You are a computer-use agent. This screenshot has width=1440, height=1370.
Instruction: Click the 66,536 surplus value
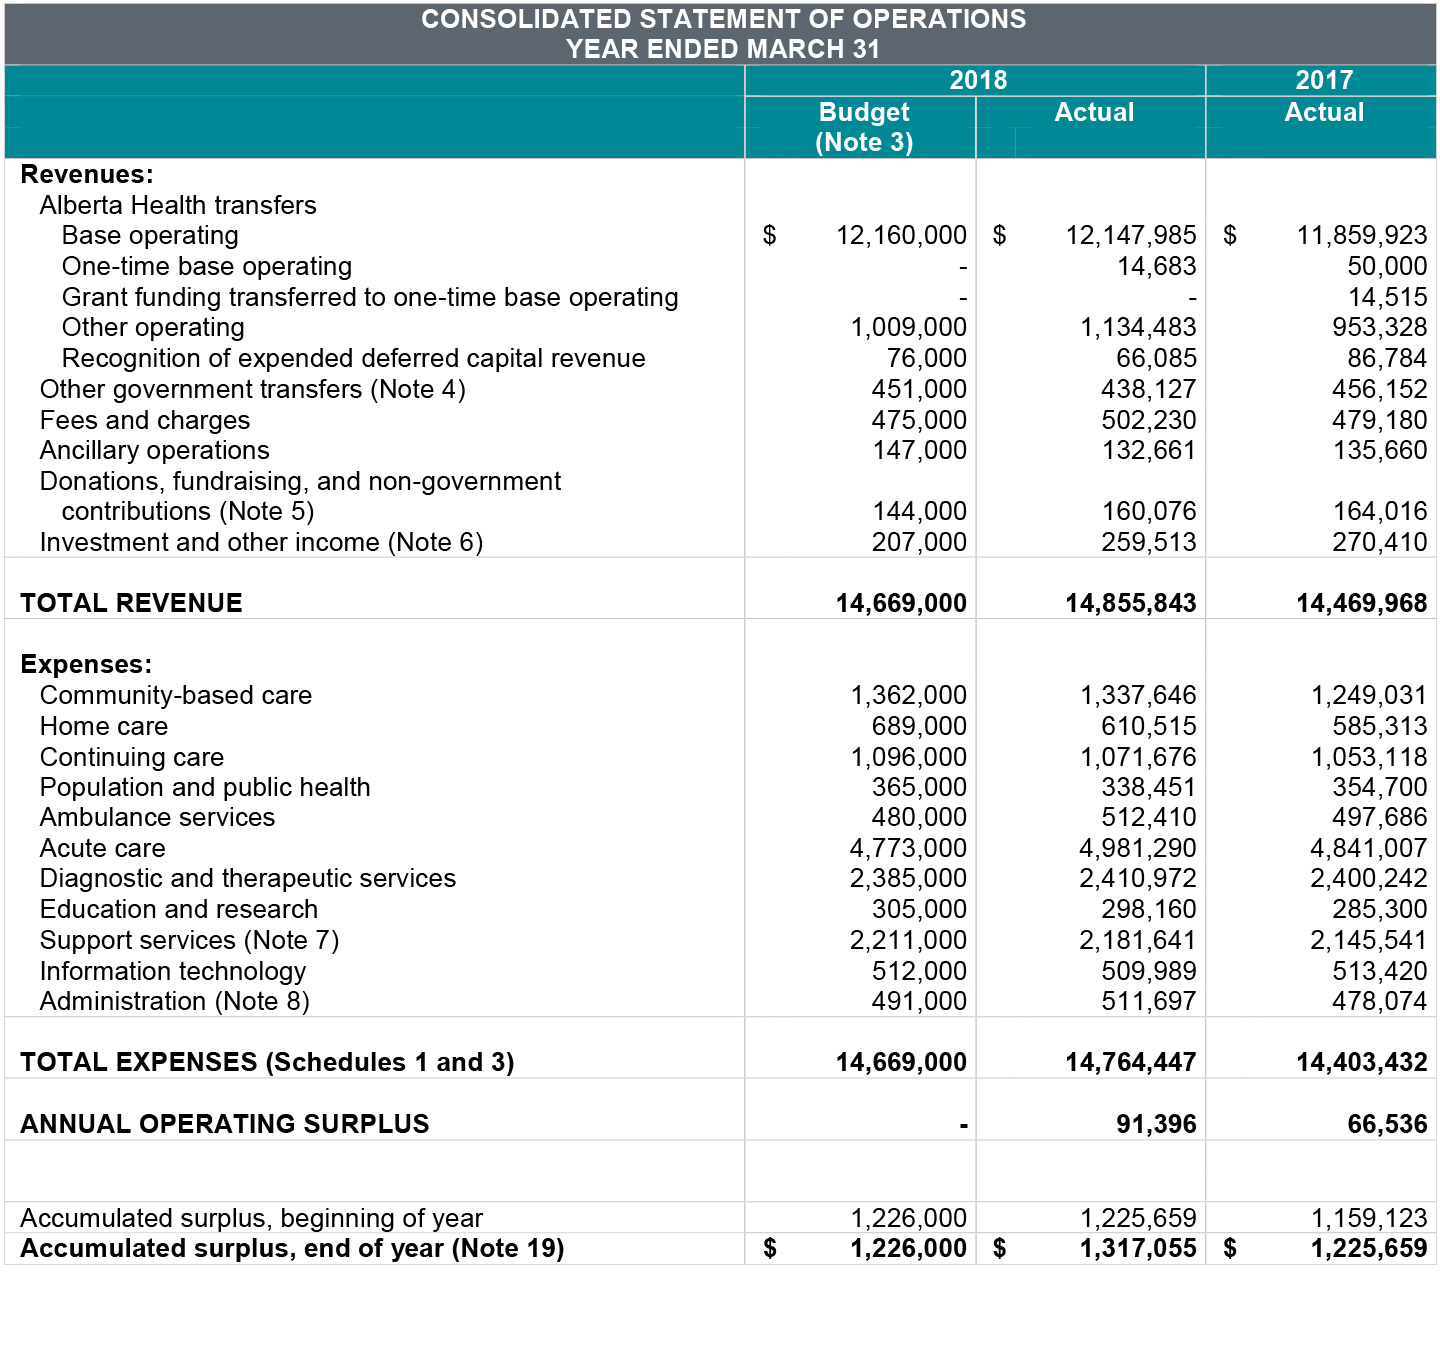[x=1388, y=1125]
